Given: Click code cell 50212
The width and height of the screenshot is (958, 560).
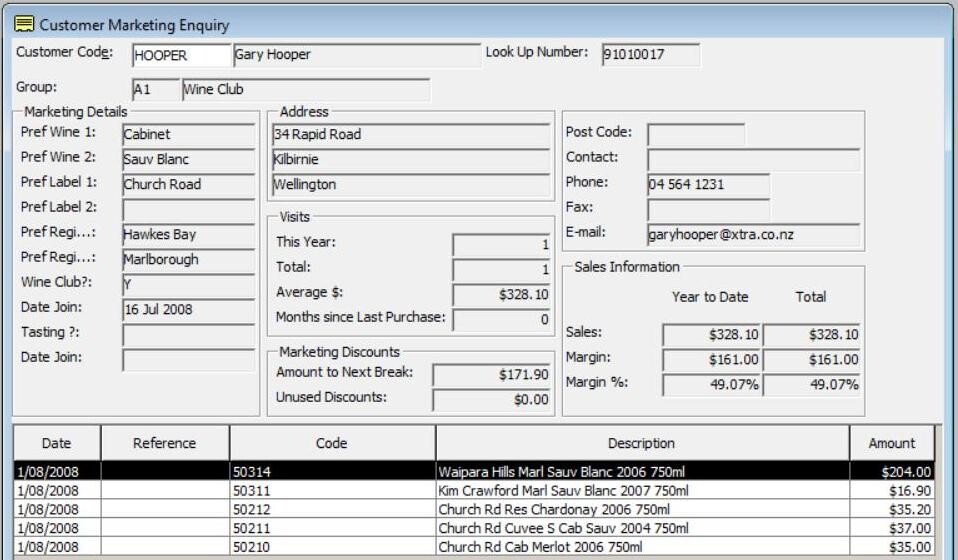Looking at the screenshot, I should (332, 509).
